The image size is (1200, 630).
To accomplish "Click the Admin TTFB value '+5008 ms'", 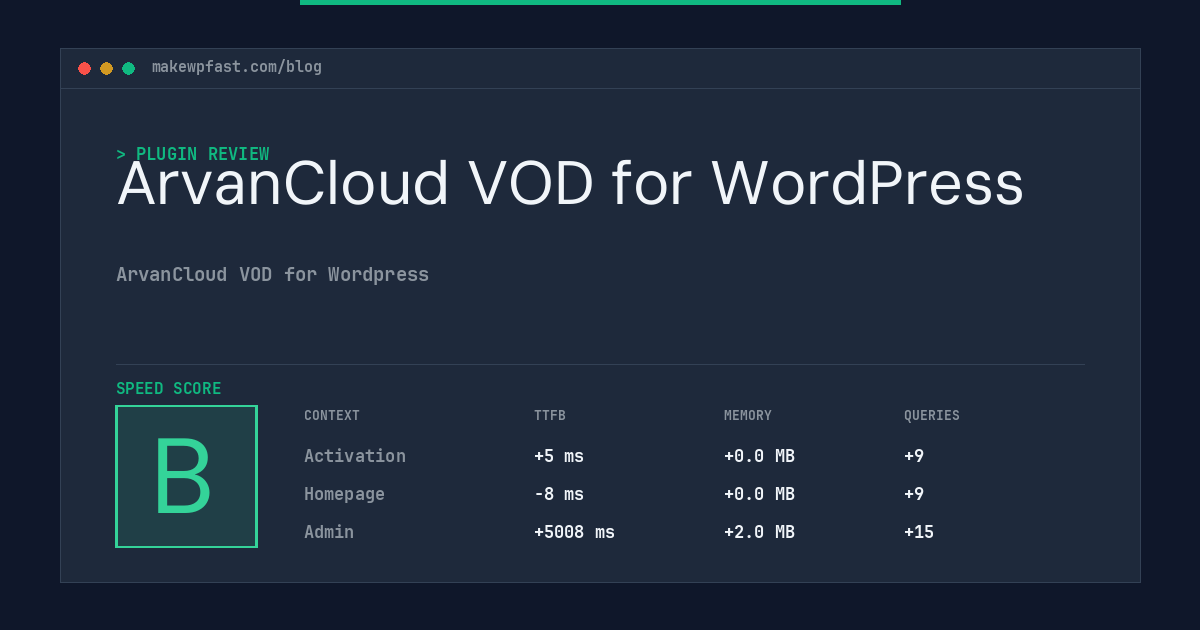I will (x=575, y=532).
